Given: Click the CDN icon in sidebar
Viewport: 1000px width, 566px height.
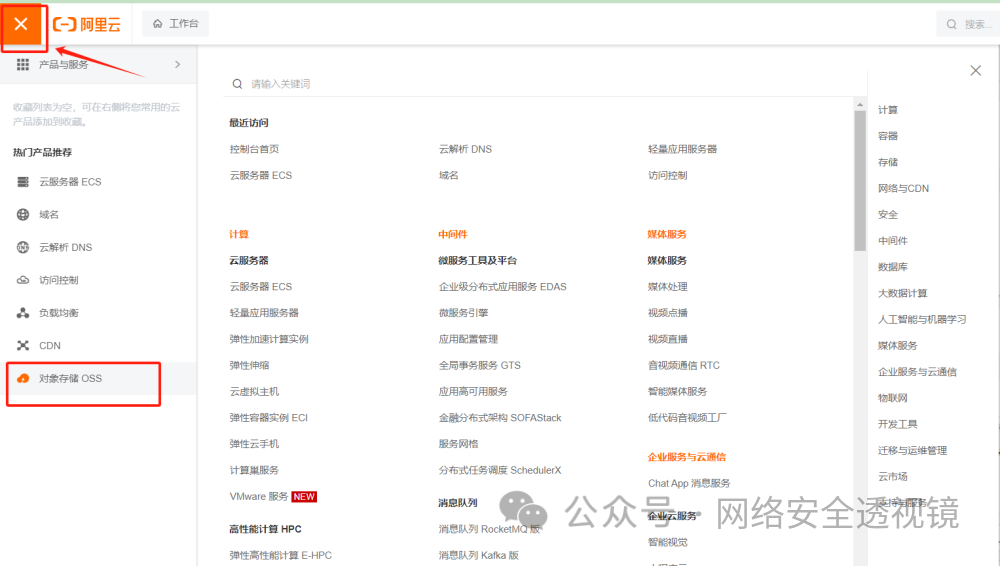Looking at the screenshot, I should pos(23,346).
